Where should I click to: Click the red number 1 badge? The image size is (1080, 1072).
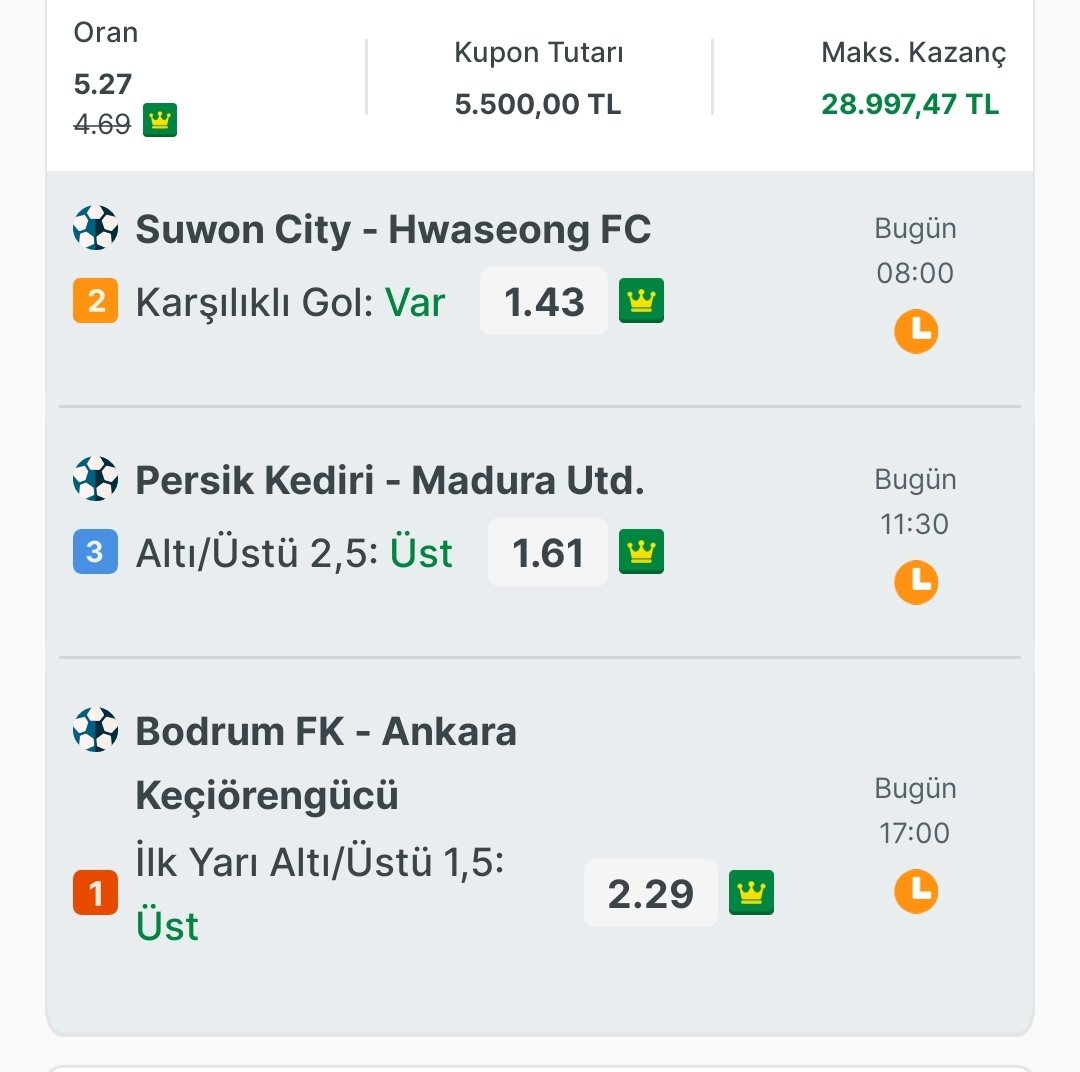(95, 893)
